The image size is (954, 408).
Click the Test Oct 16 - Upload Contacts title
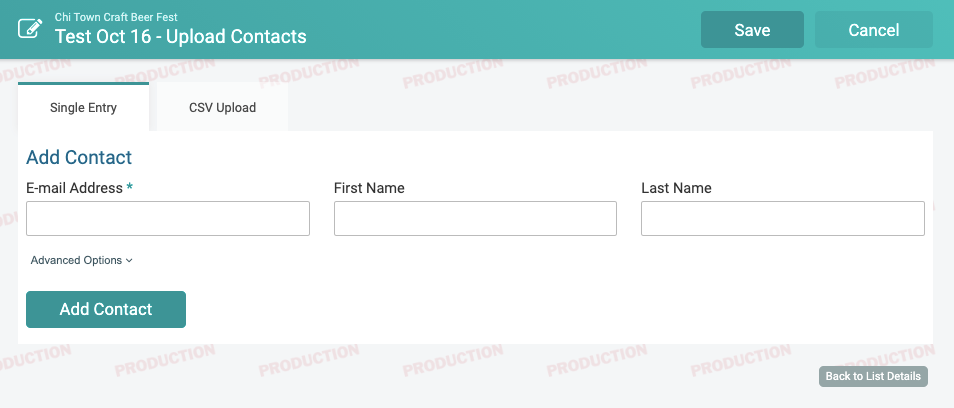pyautogui.click(x=181, y=36)
